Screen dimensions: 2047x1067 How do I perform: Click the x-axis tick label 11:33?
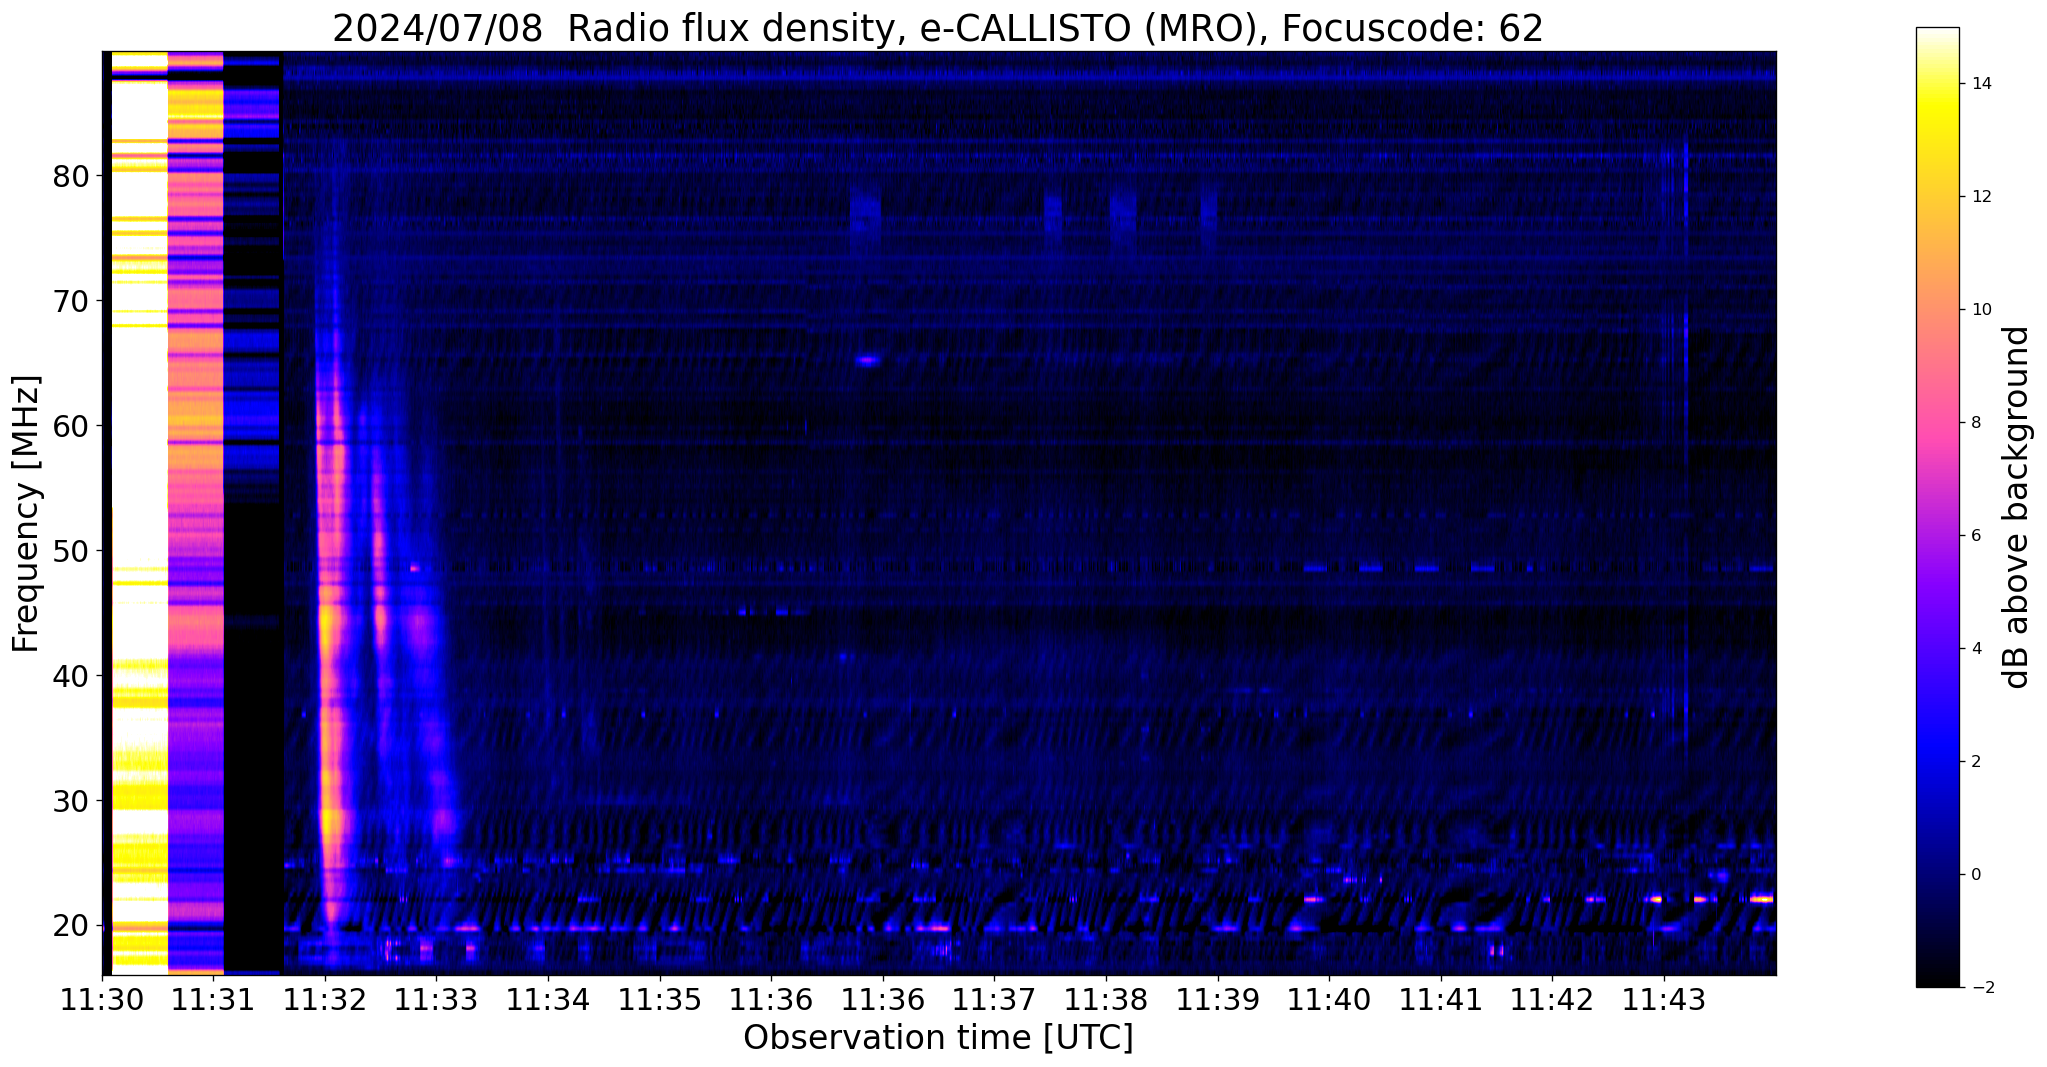(x=436, y=999)
